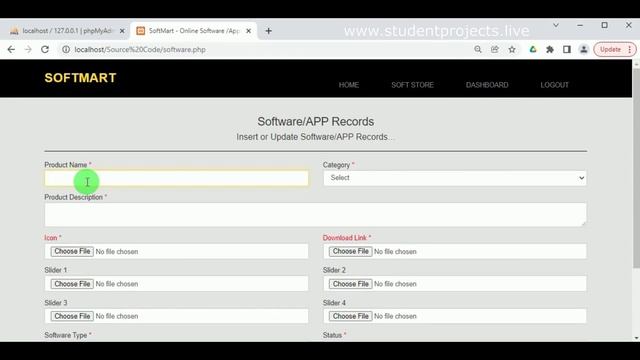Reload the page with the refresh icon

tap(45, 49)
